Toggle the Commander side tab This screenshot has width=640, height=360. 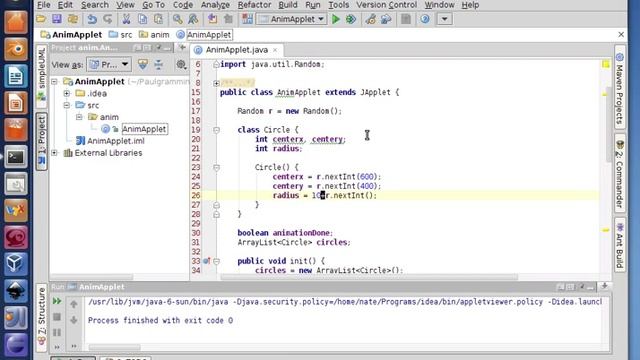(620, 173)
